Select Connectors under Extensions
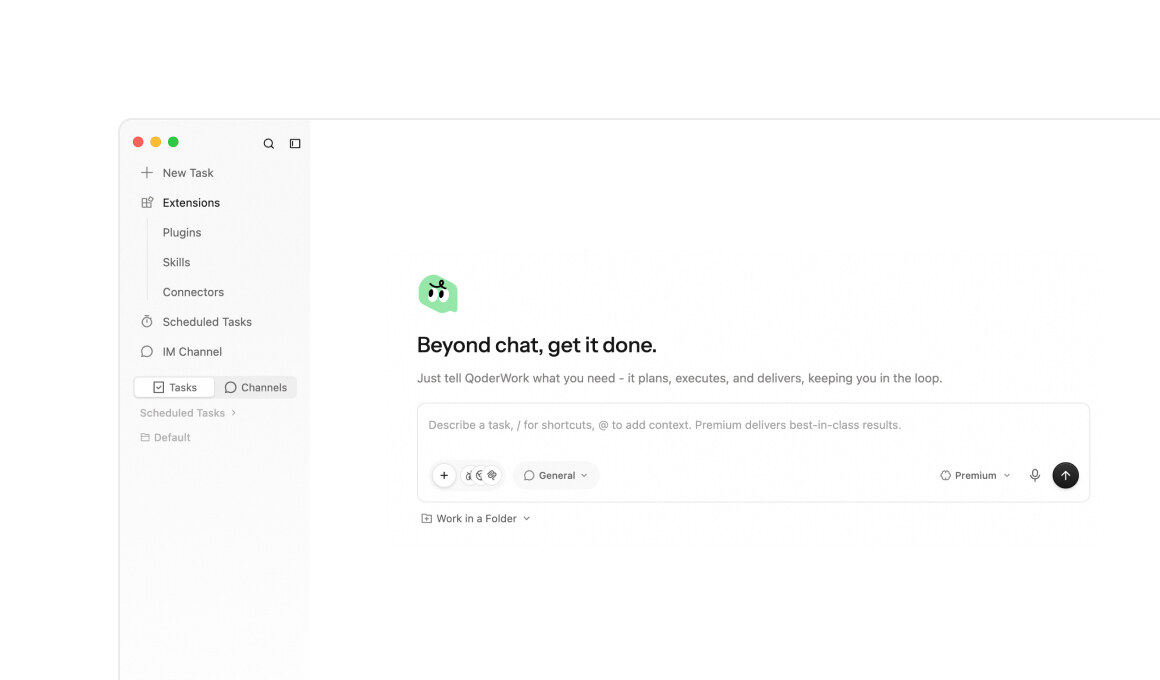 (x=193, y=292)
